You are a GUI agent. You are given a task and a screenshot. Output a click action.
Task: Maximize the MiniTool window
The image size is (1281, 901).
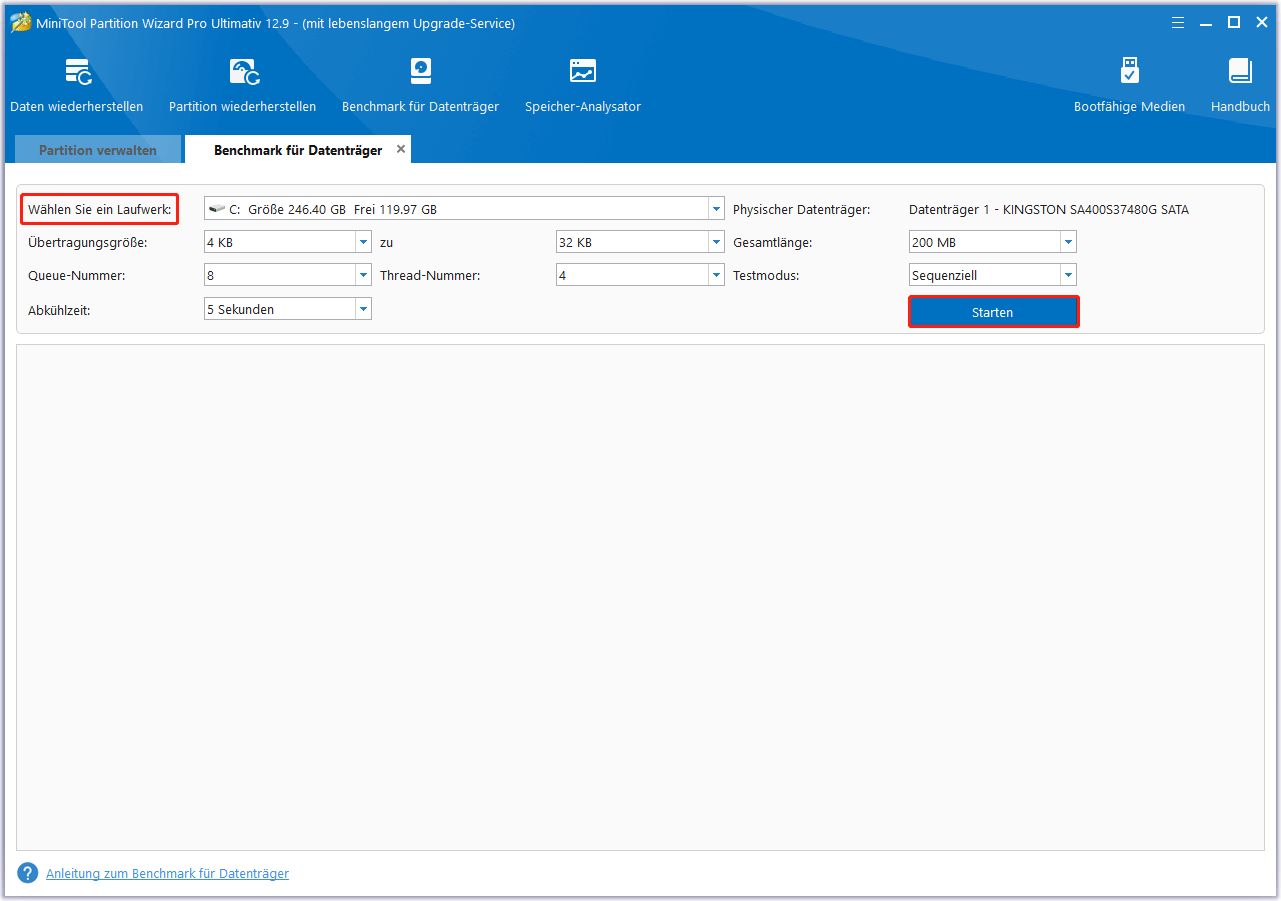click(x=1234, y=22)
